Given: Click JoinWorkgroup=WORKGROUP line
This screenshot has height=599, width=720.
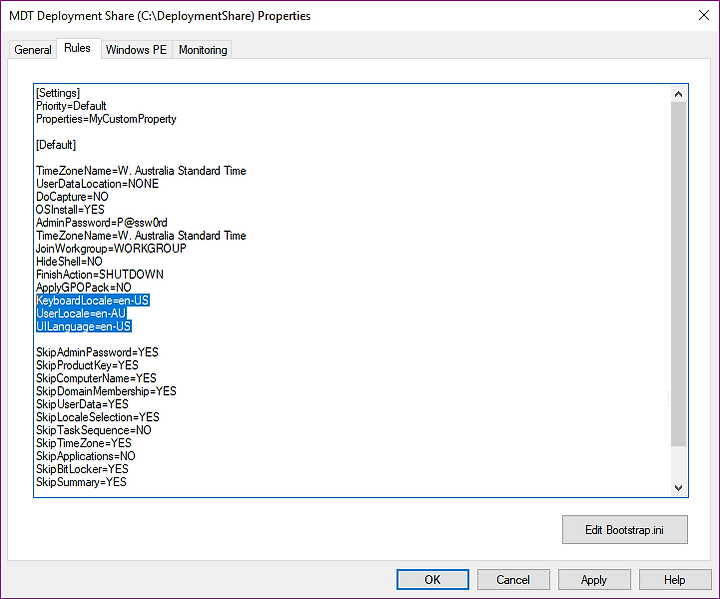Looking at the screenshot, I should [x=111, y=249].
